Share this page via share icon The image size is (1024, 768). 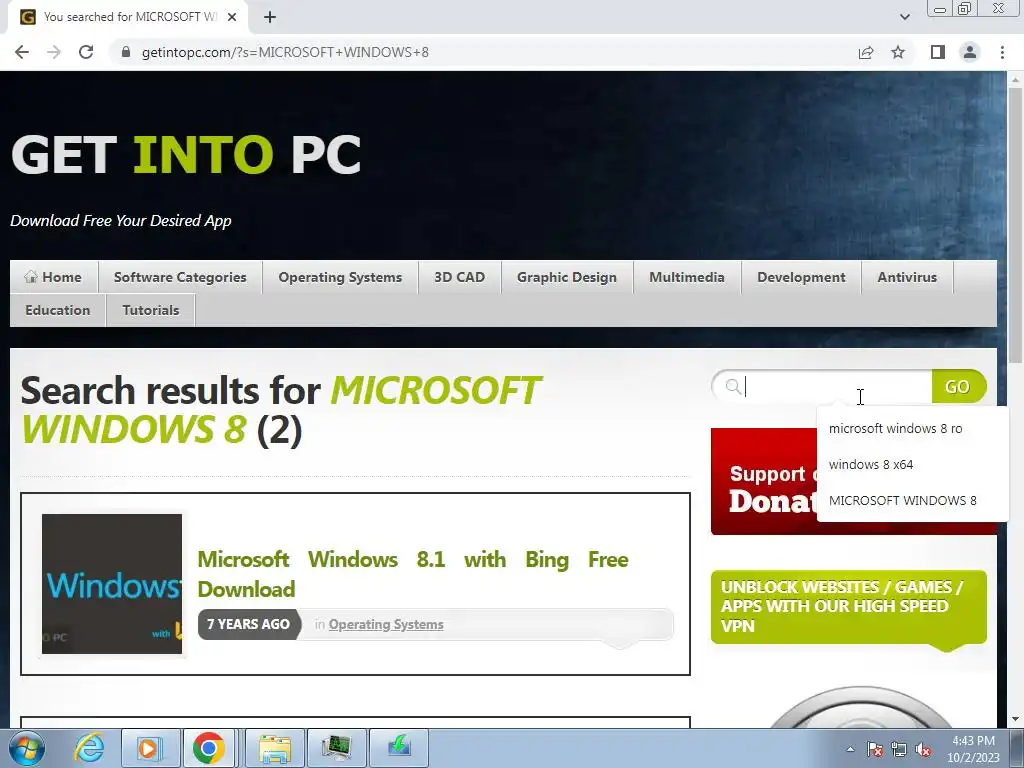(866, 52)
